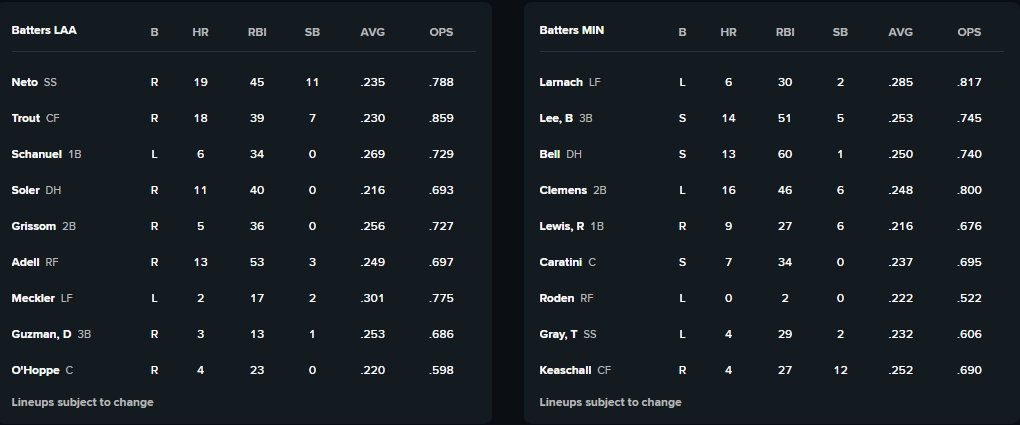Image resolution: width=1020 pixels, height=425 pixels.
Task: Open Adell's player page
Action: (x=26, y=262)
